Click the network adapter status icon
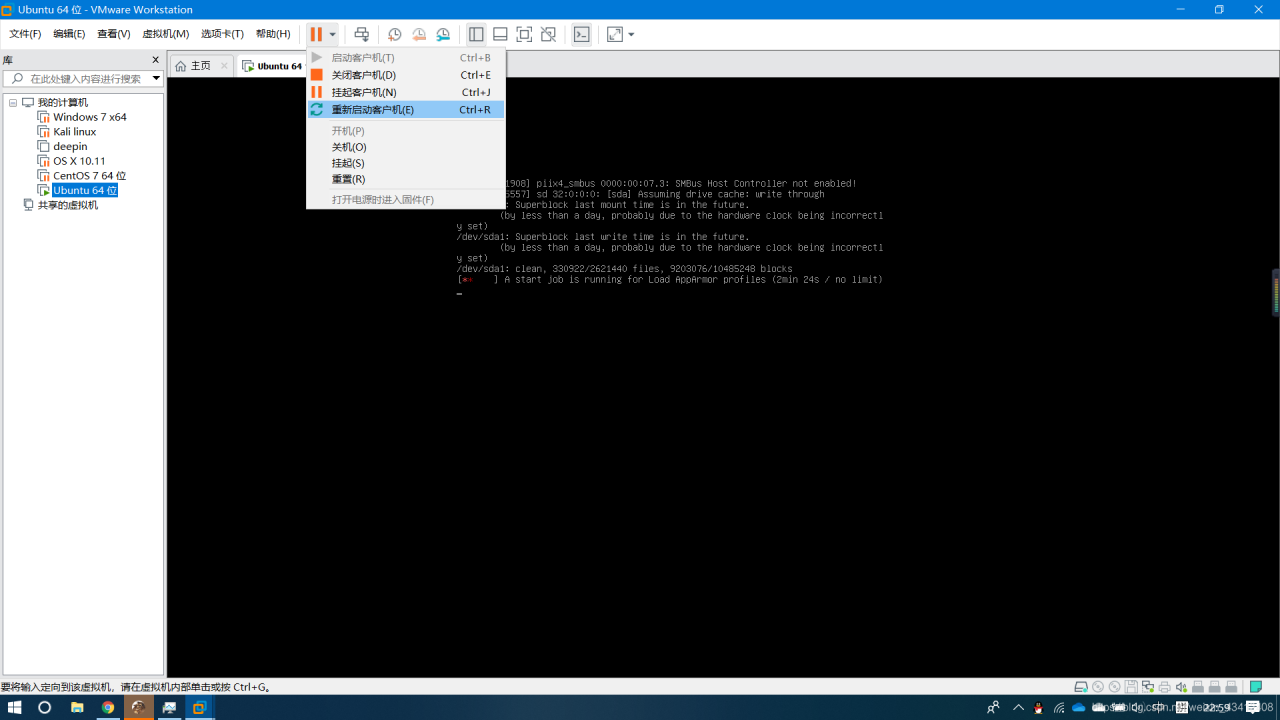The image size is (1280, 720). point(1147,687)
